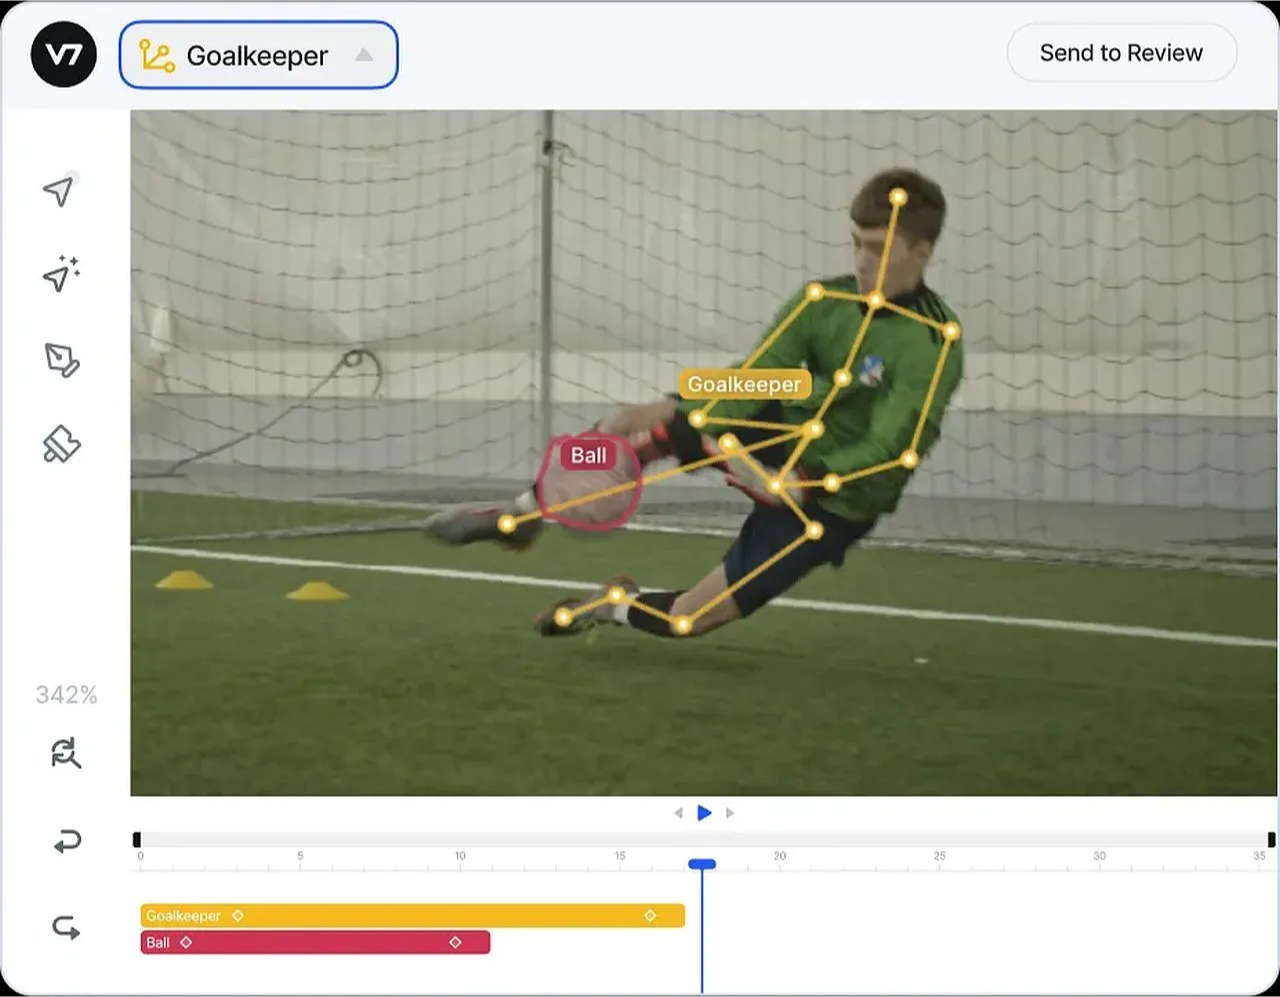The width and height of the screenshot is (1280, 997).
Task: Step to the previous frame
Action: (679, 813)
